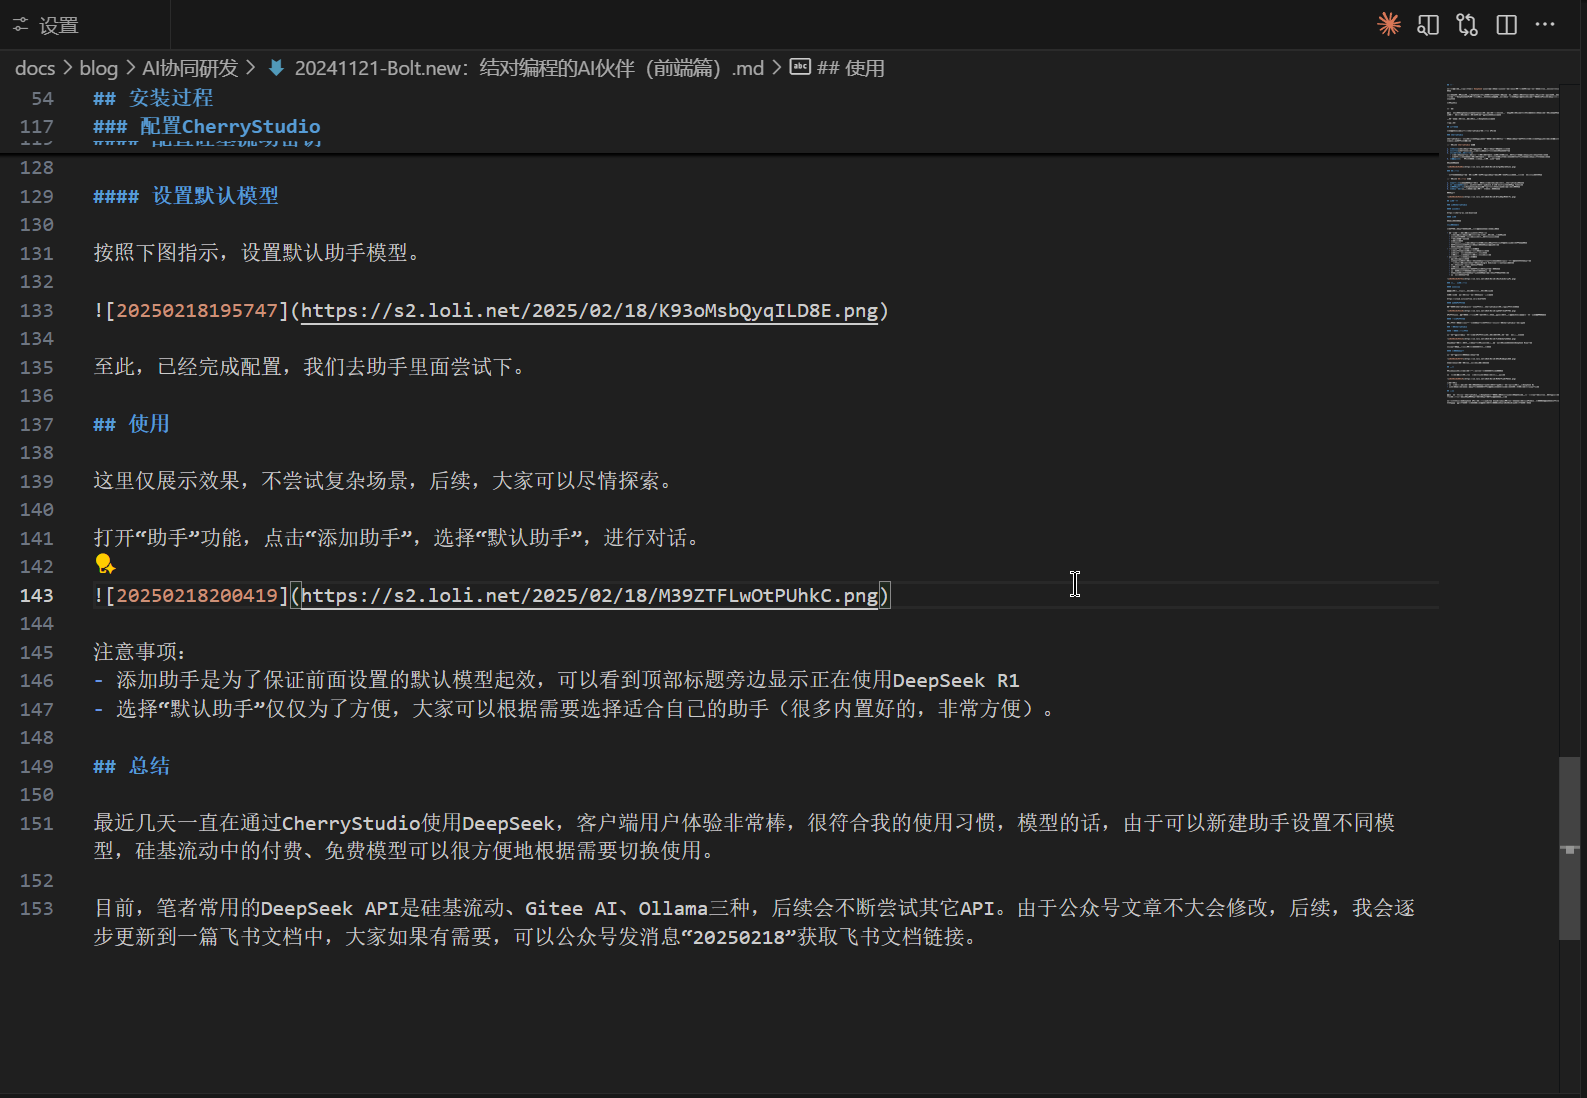Open Claude Code via the orange starburst icon
Viewport: 1587px width, 1098px height.
(1389, 25)
